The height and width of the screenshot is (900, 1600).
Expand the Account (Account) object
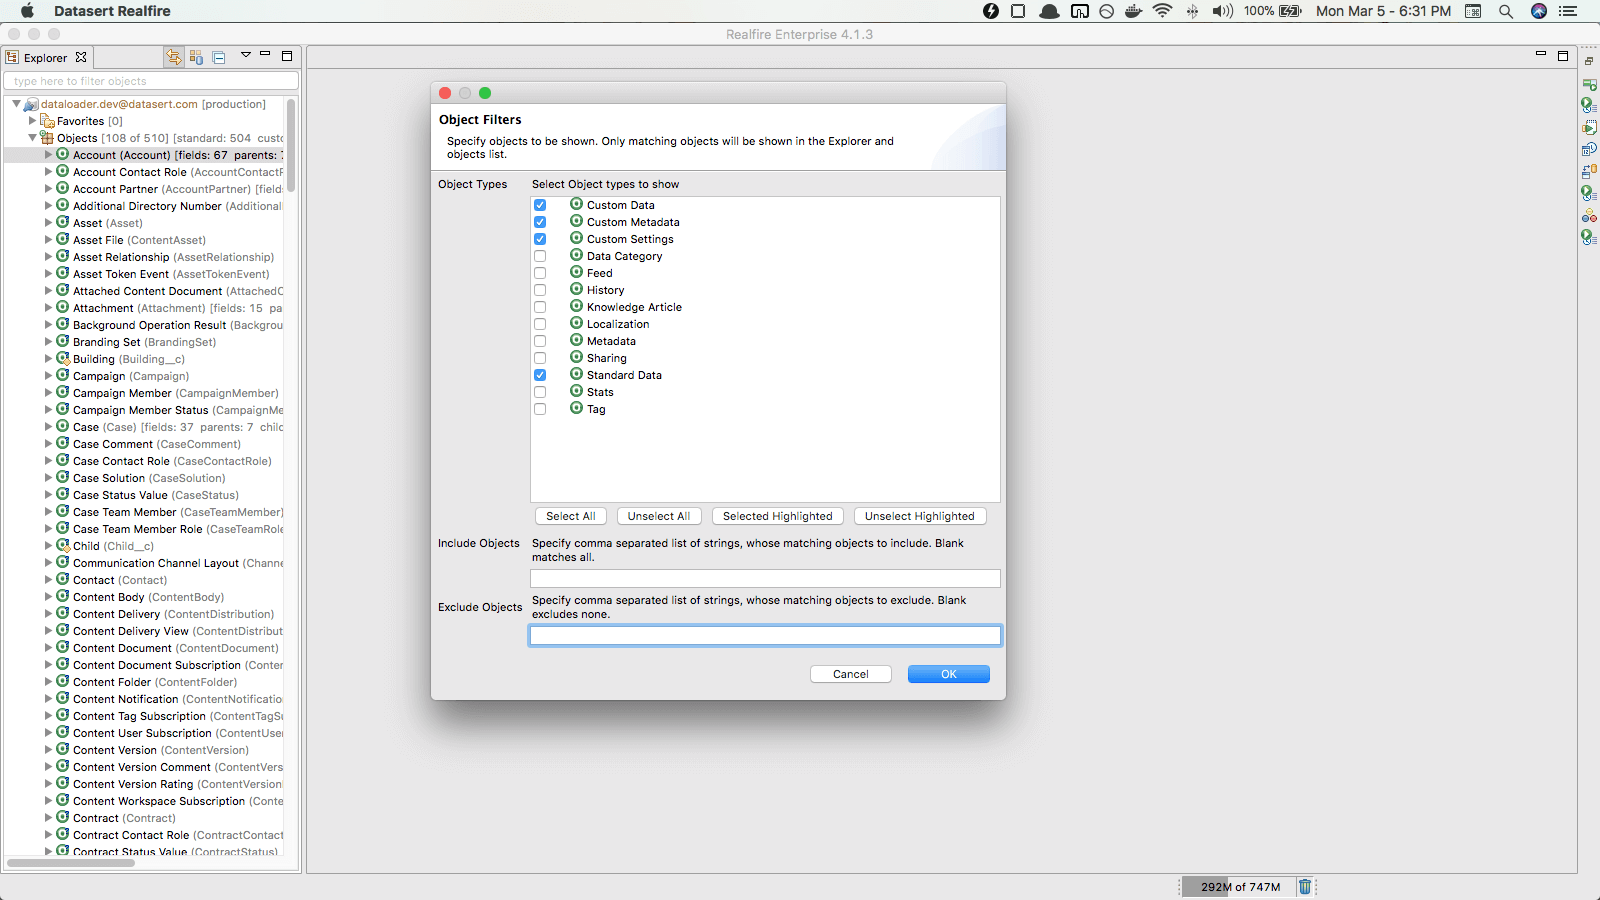click(48, 155)
